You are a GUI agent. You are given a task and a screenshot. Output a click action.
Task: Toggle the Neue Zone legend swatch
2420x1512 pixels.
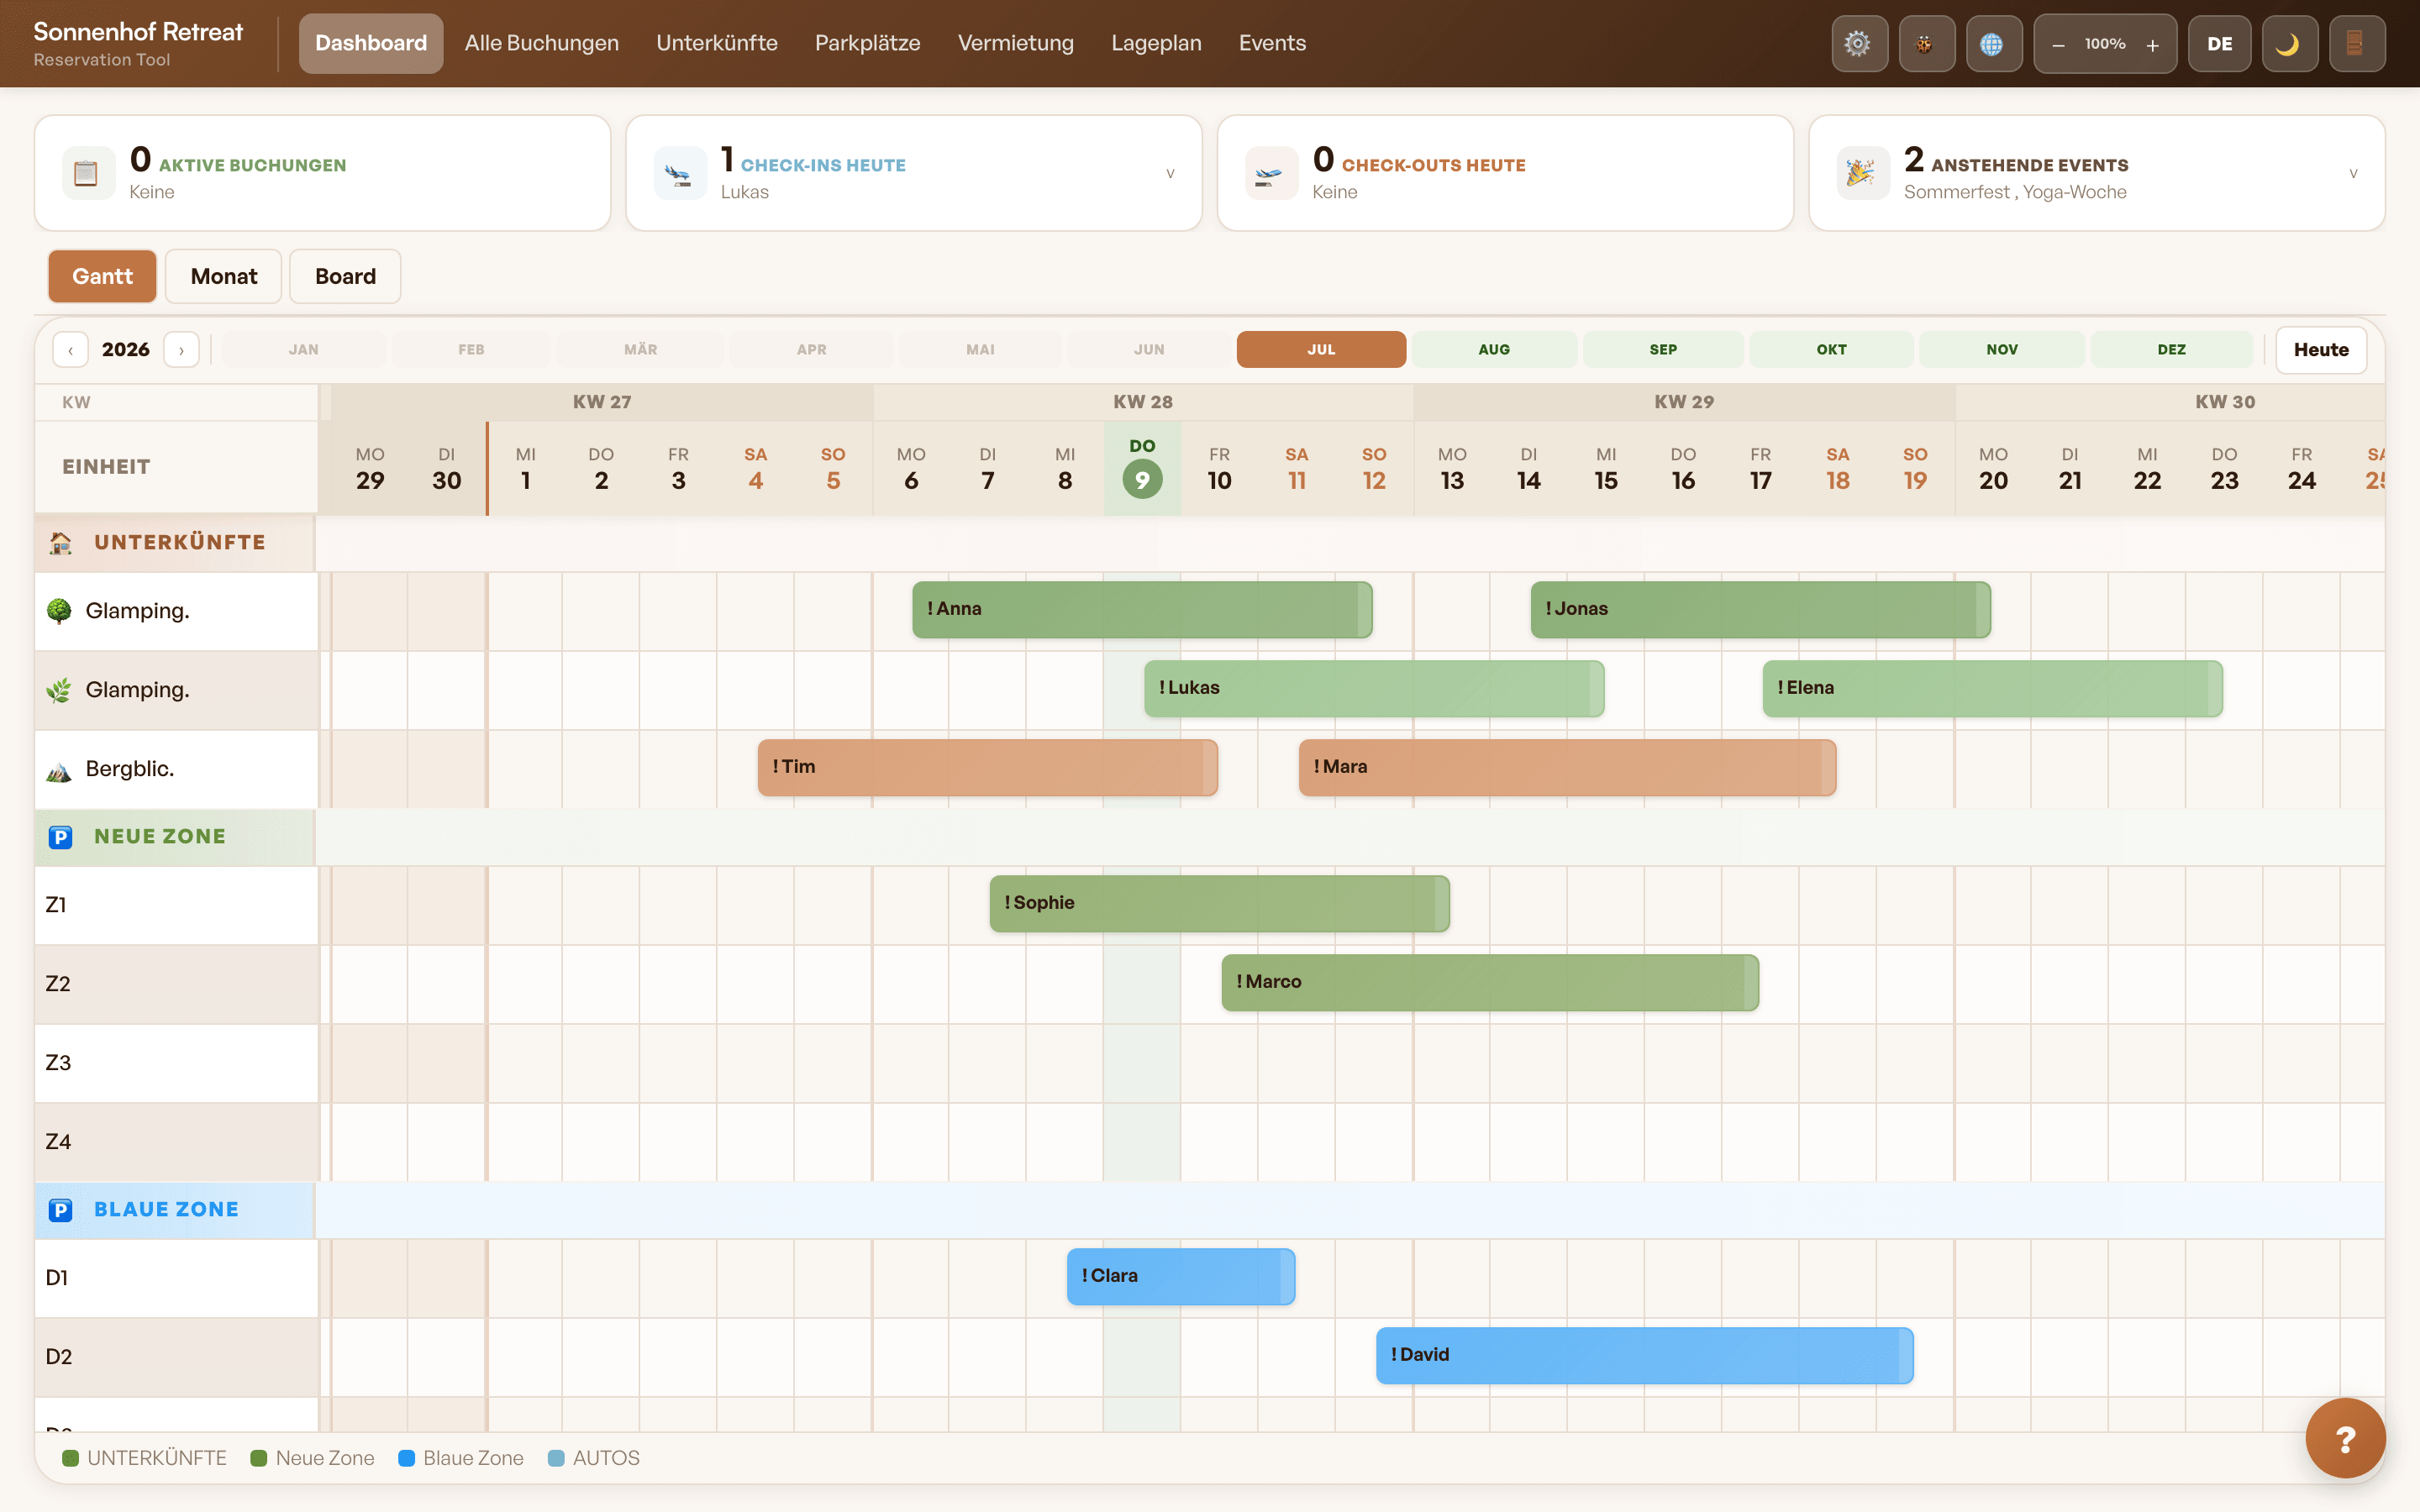click(259, 1458)
